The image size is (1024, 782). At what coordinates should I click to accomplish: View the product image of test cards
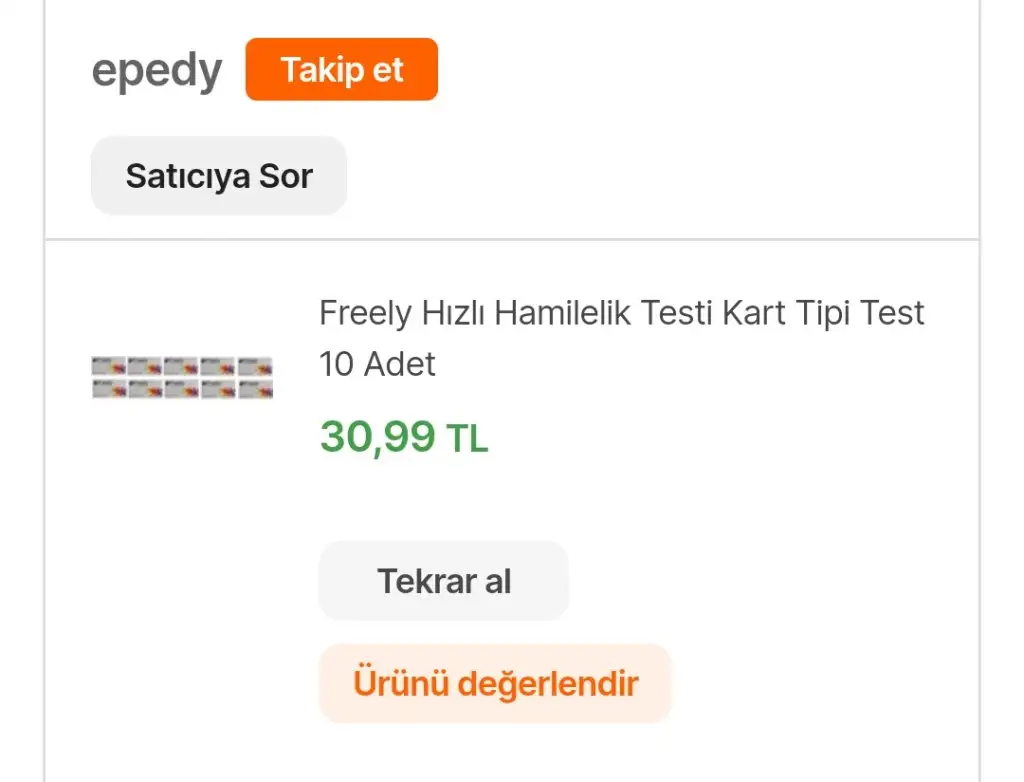tap(182, 377)
